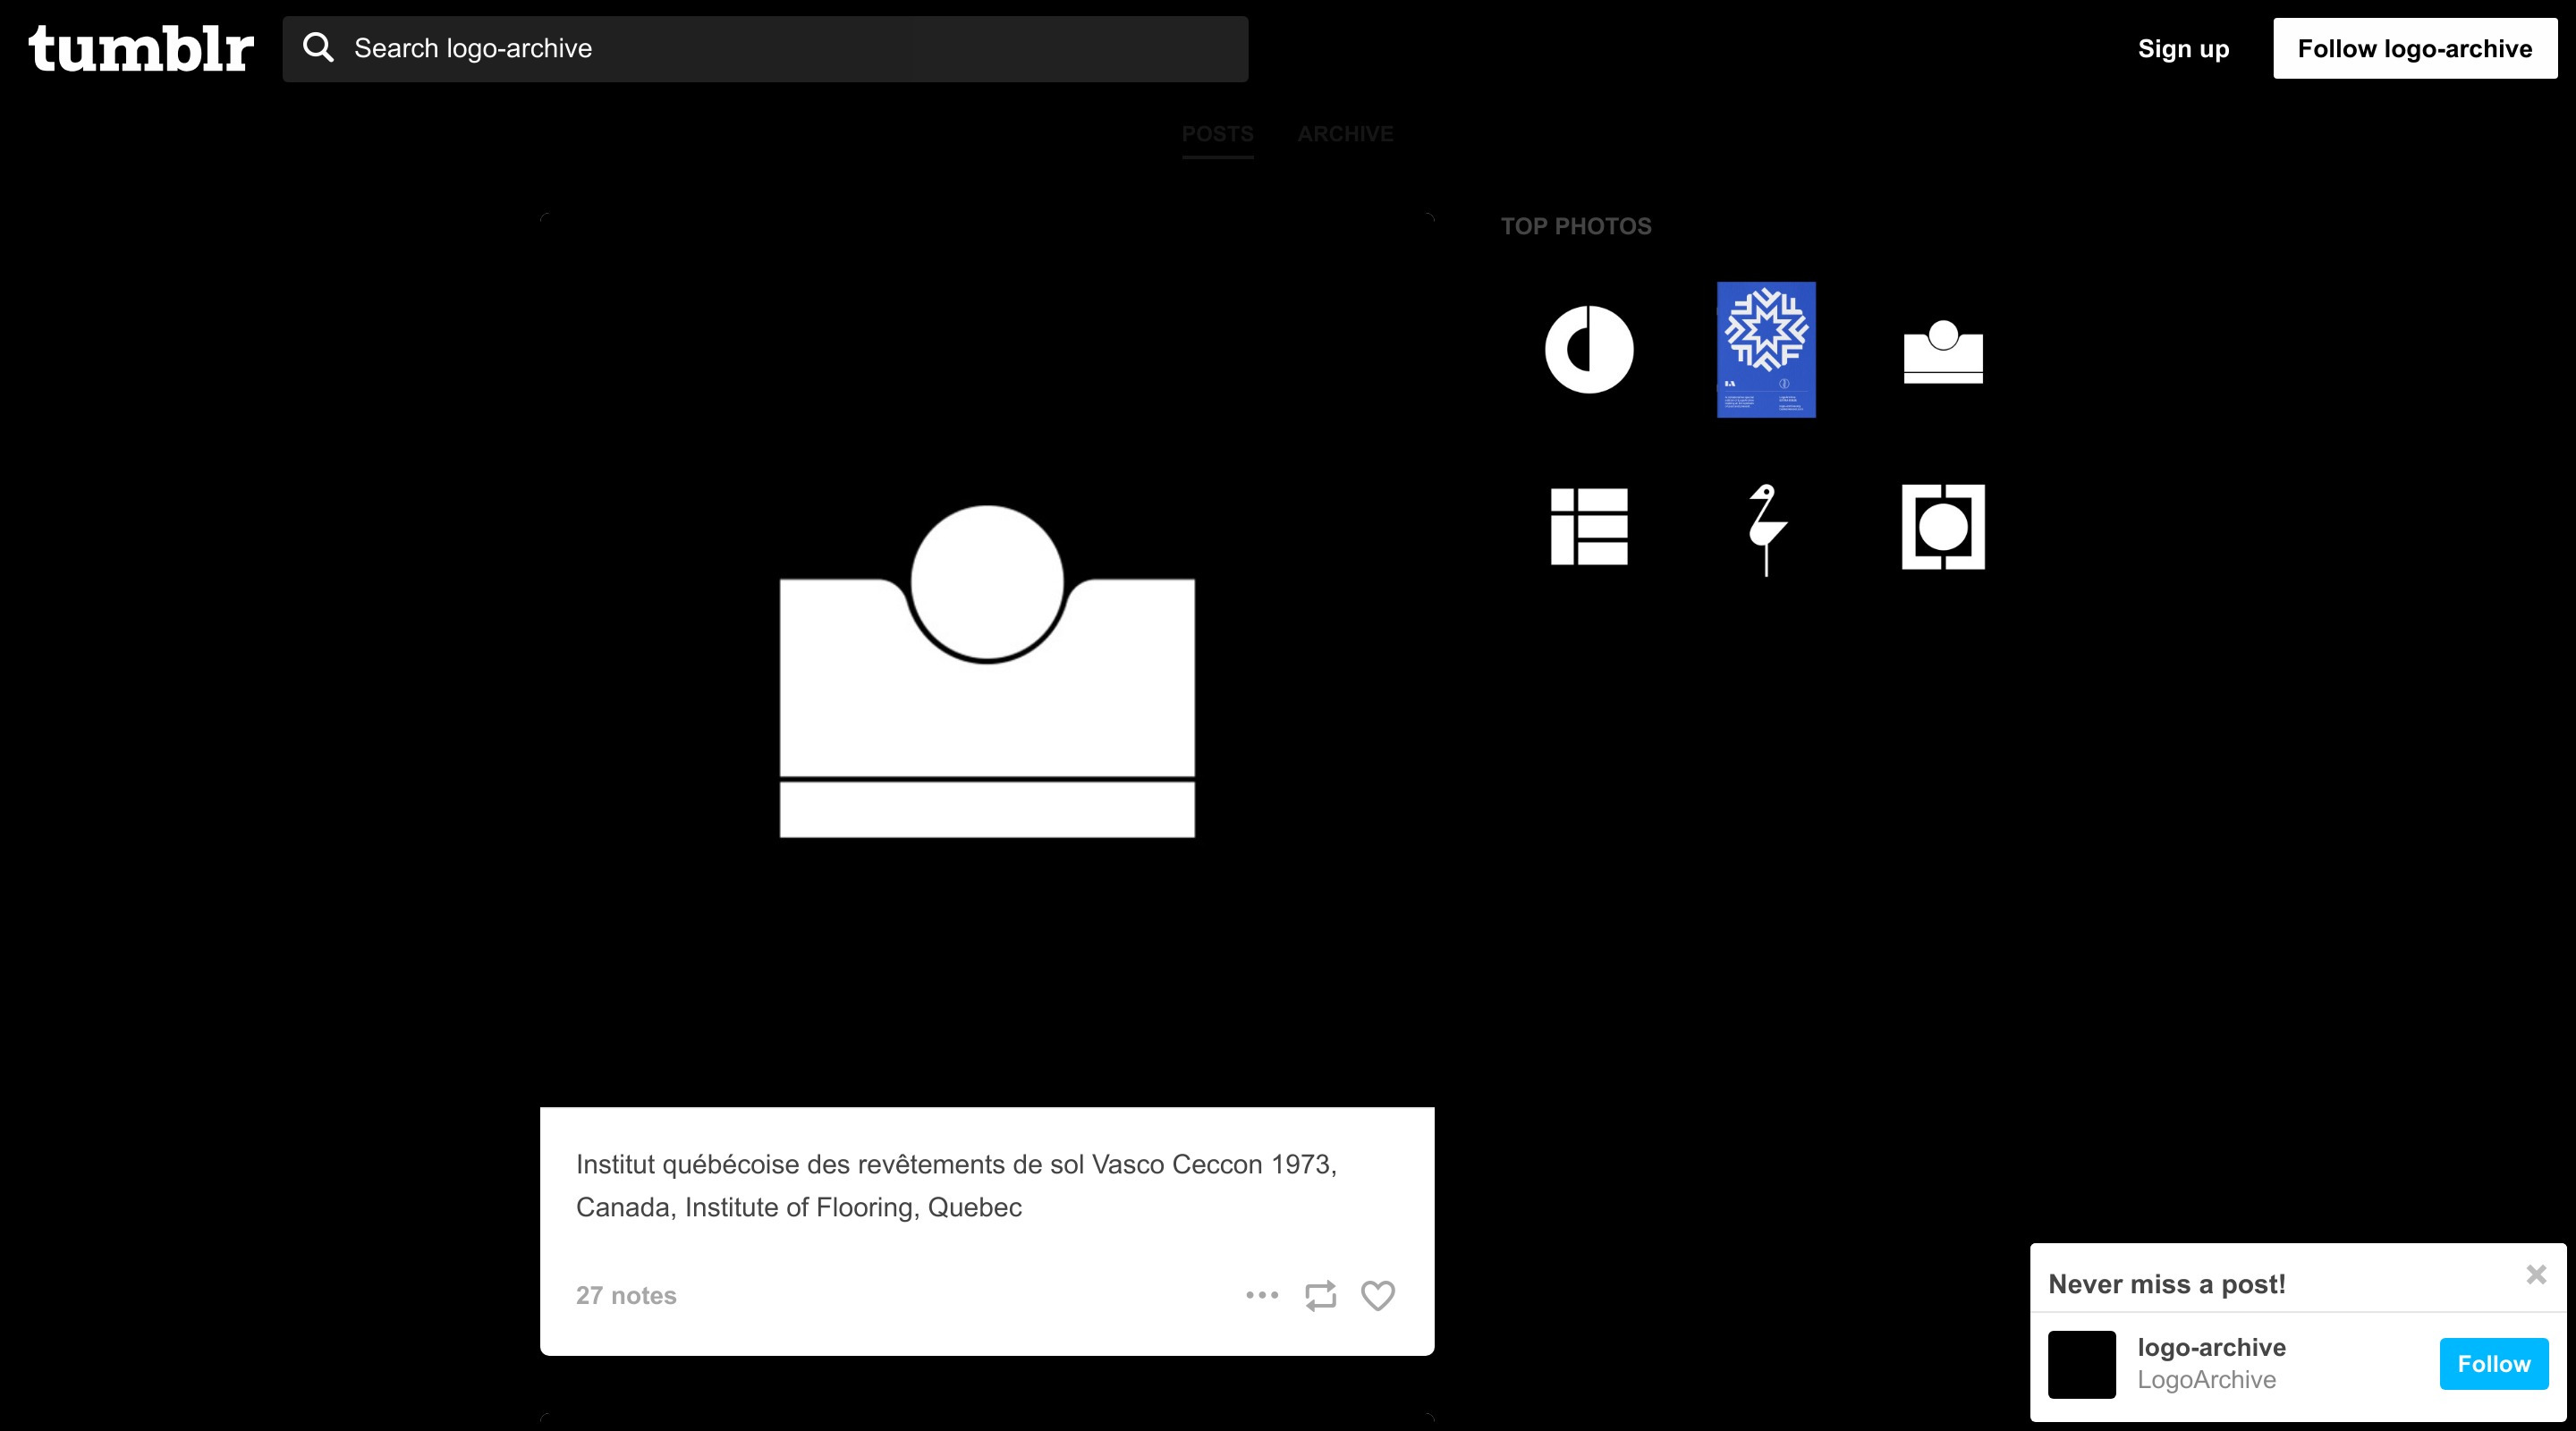Image resolution: width=2576 pixels, height=1431 pixels.
Task: Open the stork bird logo thumbnail
Action: point(1766,529)
